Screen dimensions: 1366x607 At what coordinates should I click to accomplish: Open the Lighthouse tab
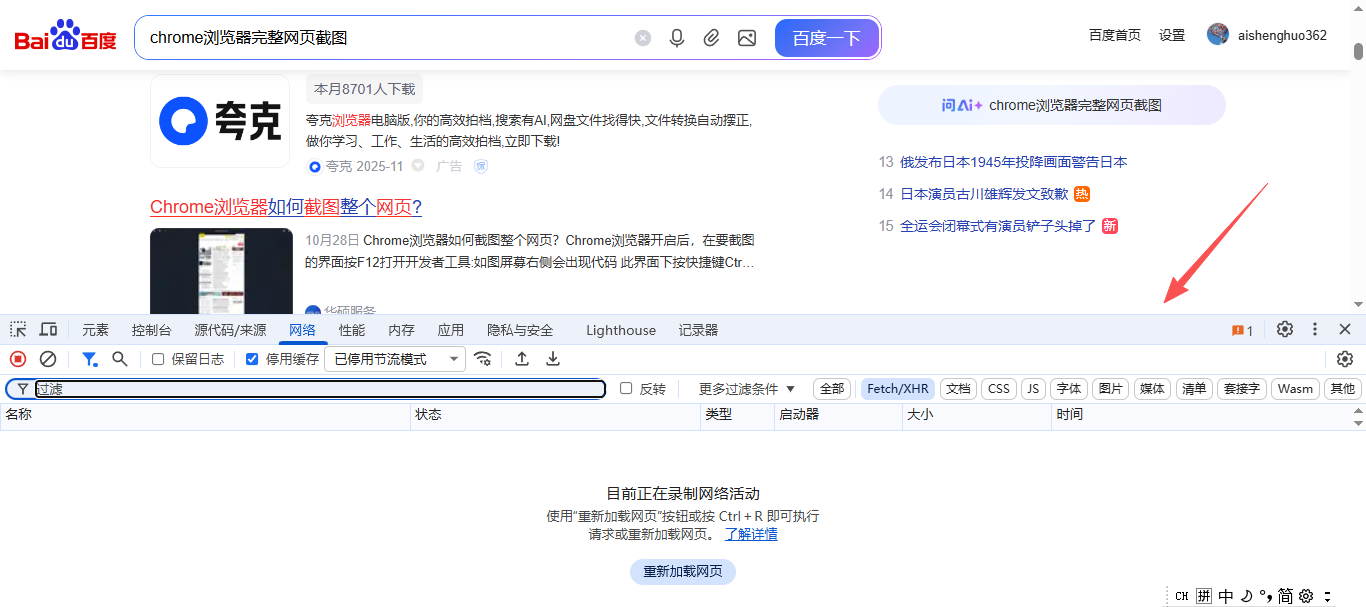[621, 330]
